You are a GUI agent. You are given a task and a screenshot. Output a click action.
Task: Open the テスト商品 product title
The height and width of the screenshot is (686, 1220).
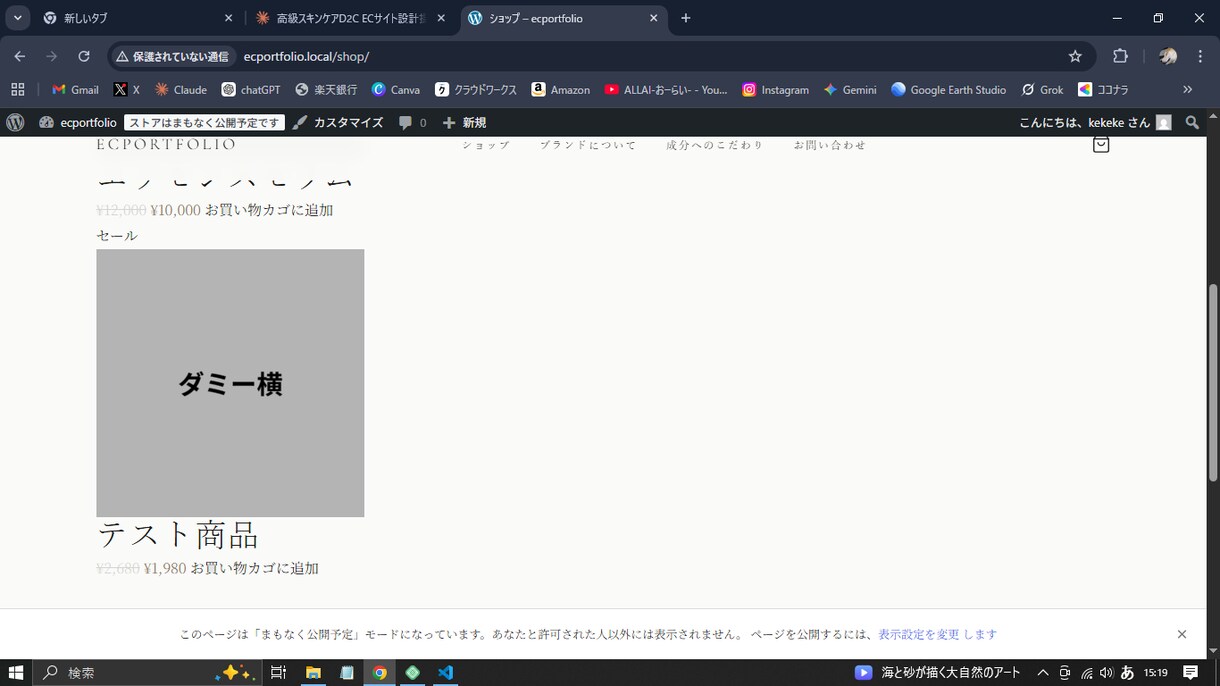click(178, 535)
